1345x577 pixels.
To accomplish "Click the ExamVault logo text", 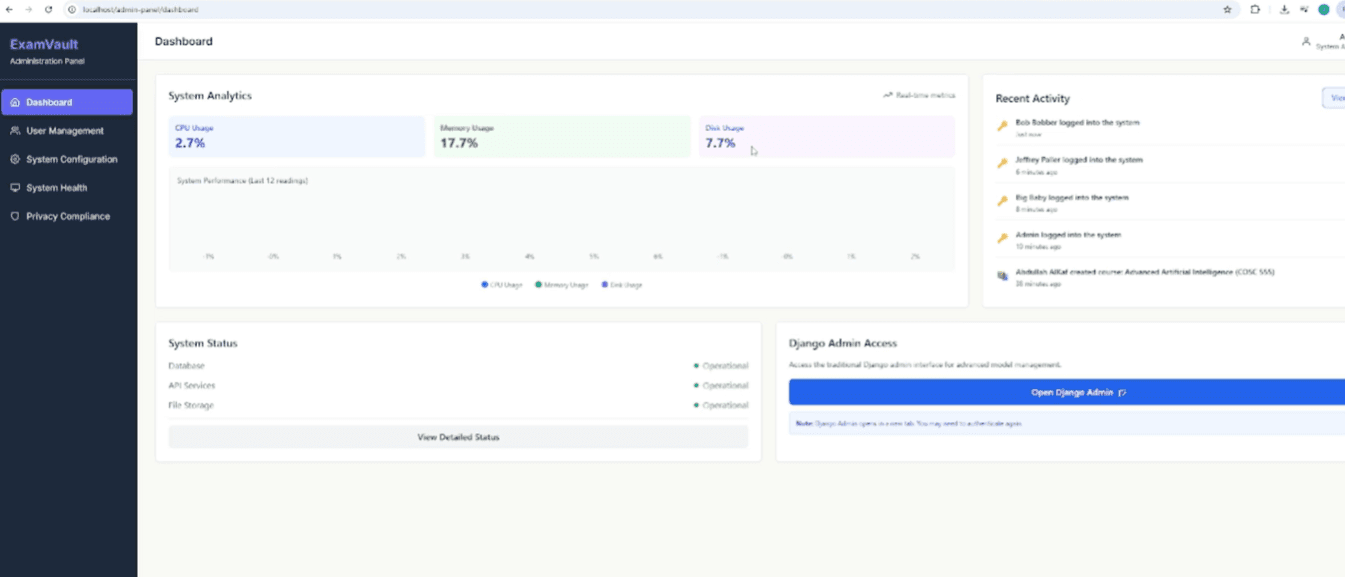I will click(x=44, y=44).
